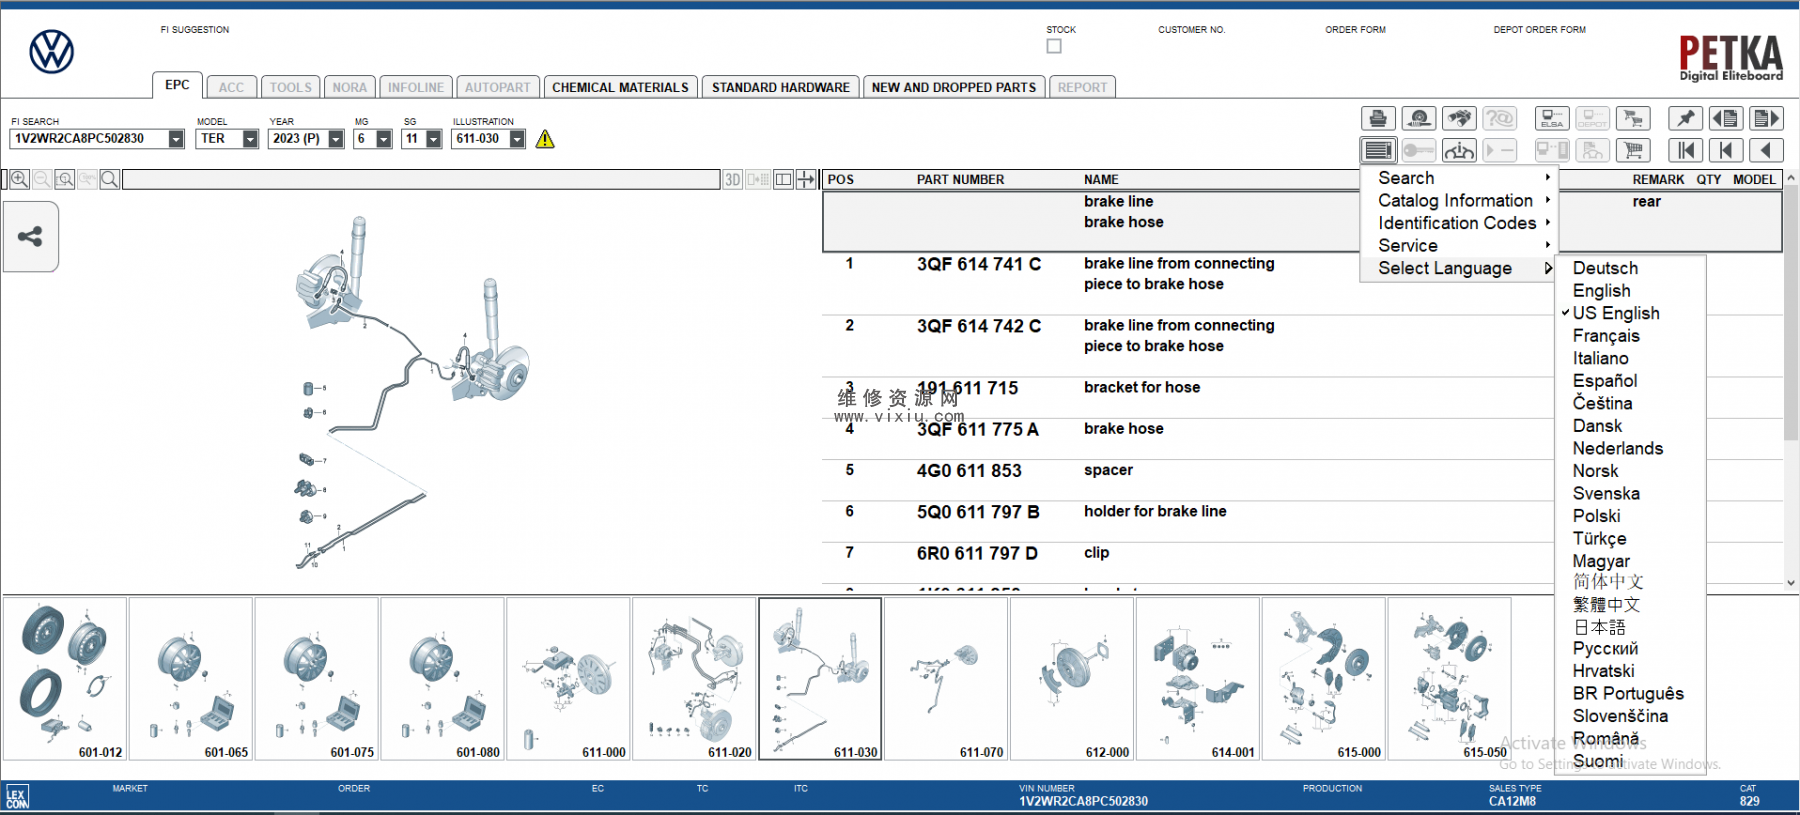Zoom in on the illustration
The width and height of the screenshot is (1800, 815).
(x=19, y=179)
